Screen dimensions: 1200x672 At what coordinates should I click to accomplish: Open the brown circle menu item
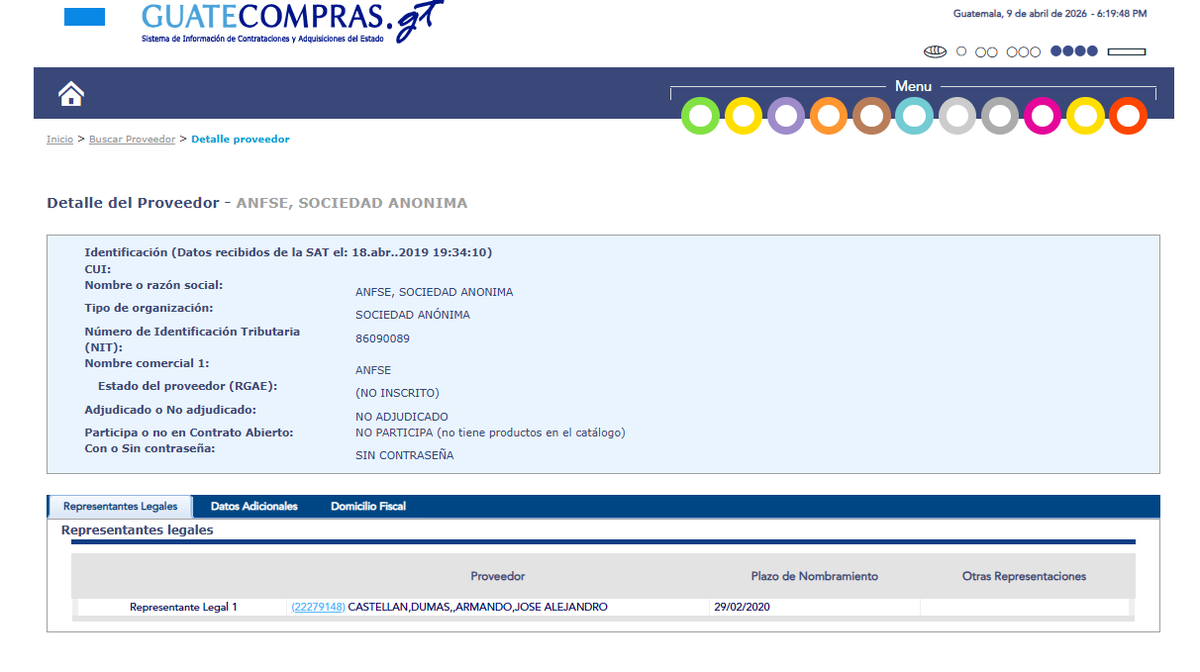pos(872,116)
